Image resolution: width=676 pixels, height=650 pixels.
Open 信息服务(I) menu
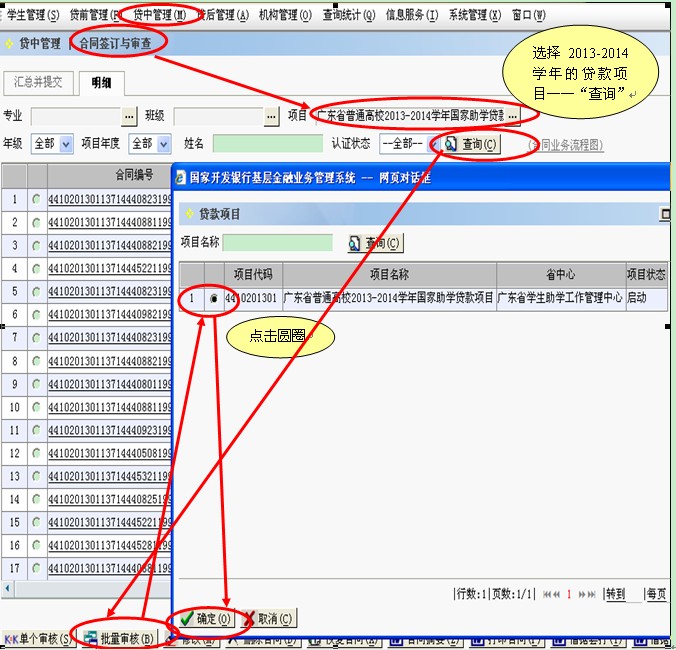[x=412, y=15]
